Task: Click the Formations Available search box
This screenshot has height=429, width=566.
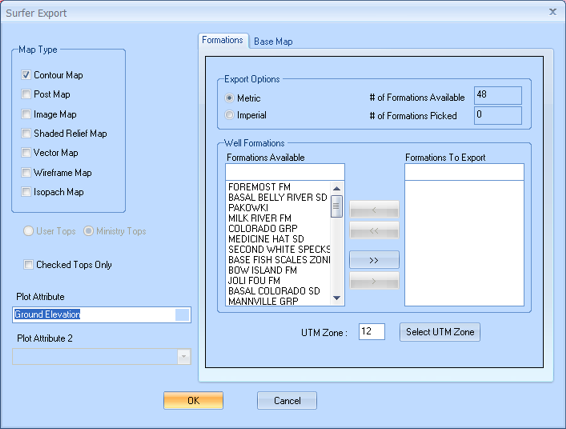Action: (x=285, y=172)
